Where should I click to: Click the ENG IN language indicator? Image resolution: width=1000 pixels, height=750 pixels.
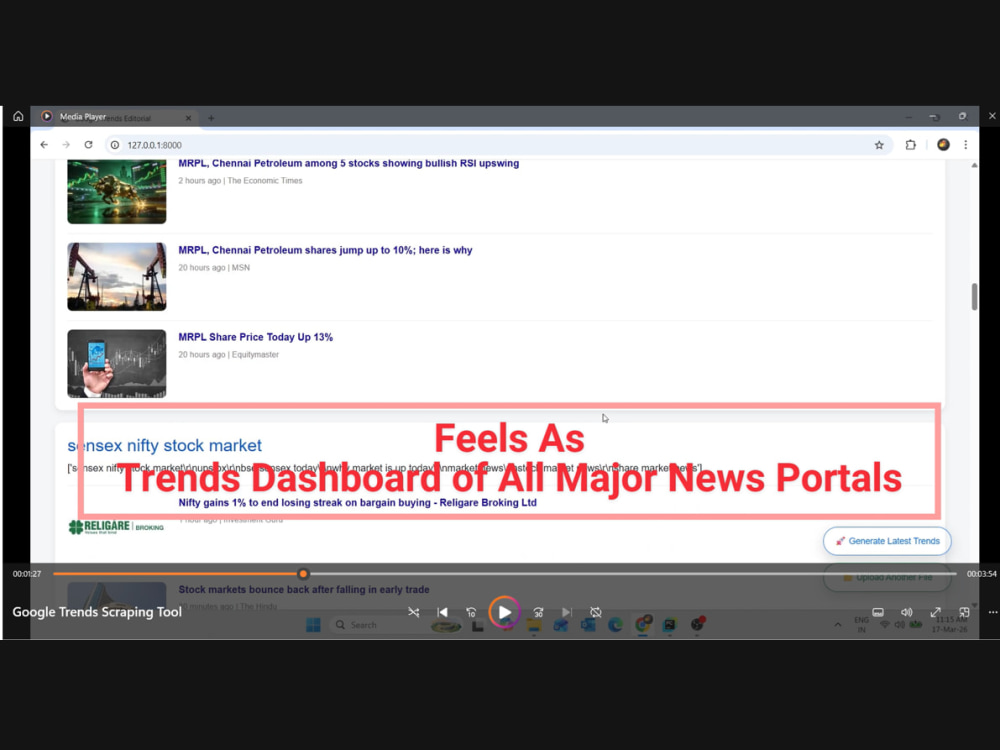pos(862,625)
